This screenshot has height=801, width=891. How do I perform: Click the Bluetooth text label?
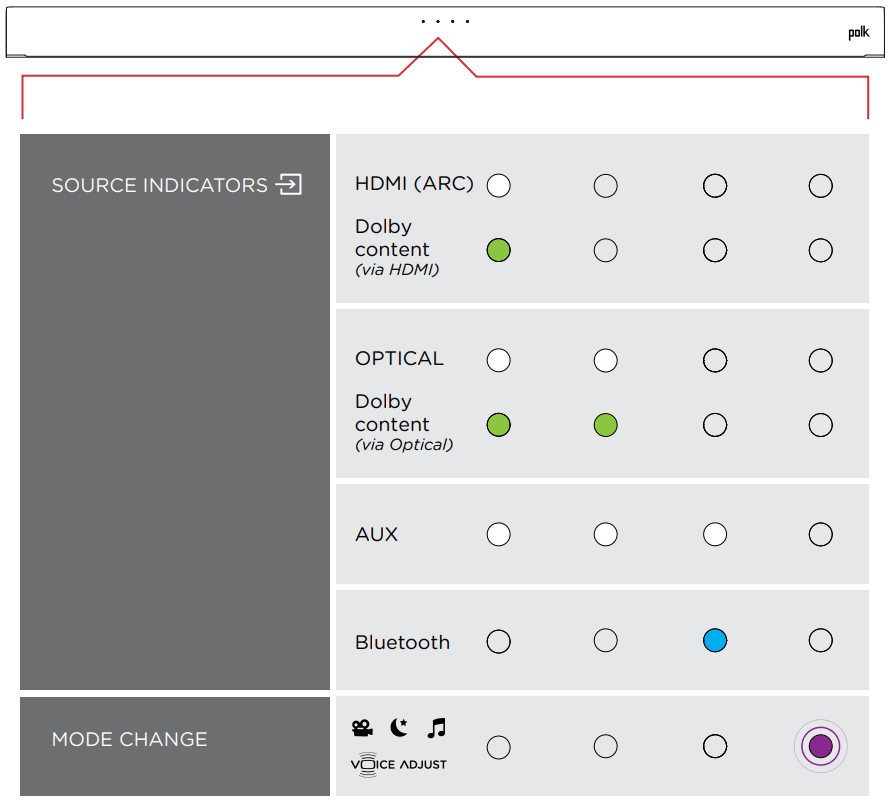[402, 643]
